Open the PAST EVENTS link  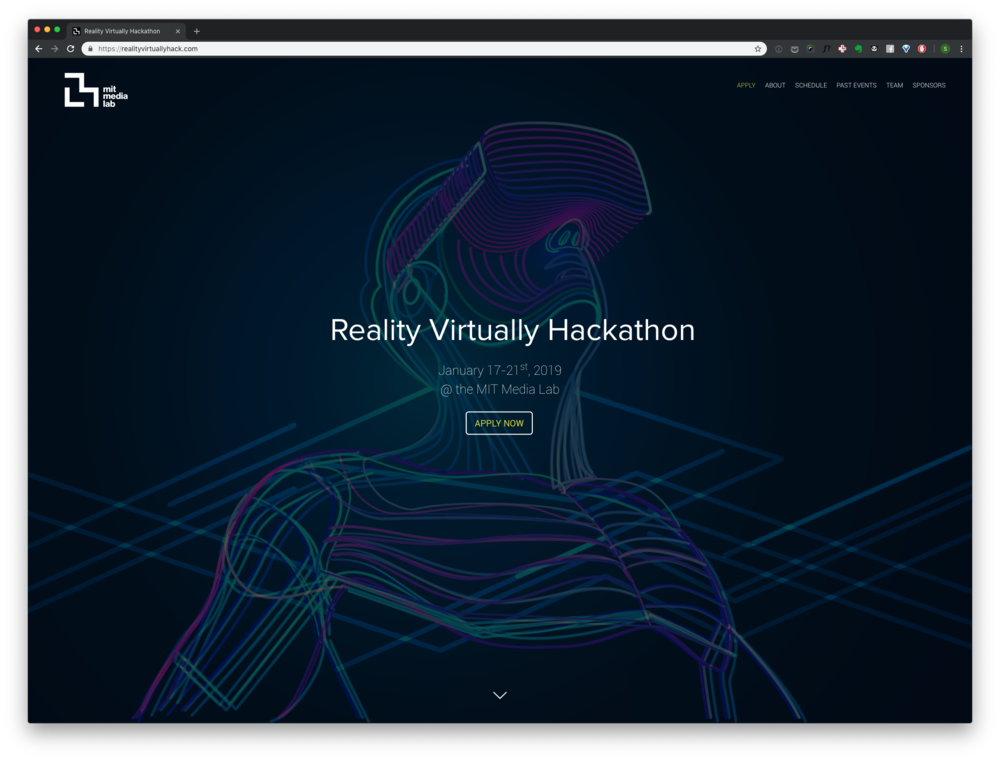pos(856,85)
